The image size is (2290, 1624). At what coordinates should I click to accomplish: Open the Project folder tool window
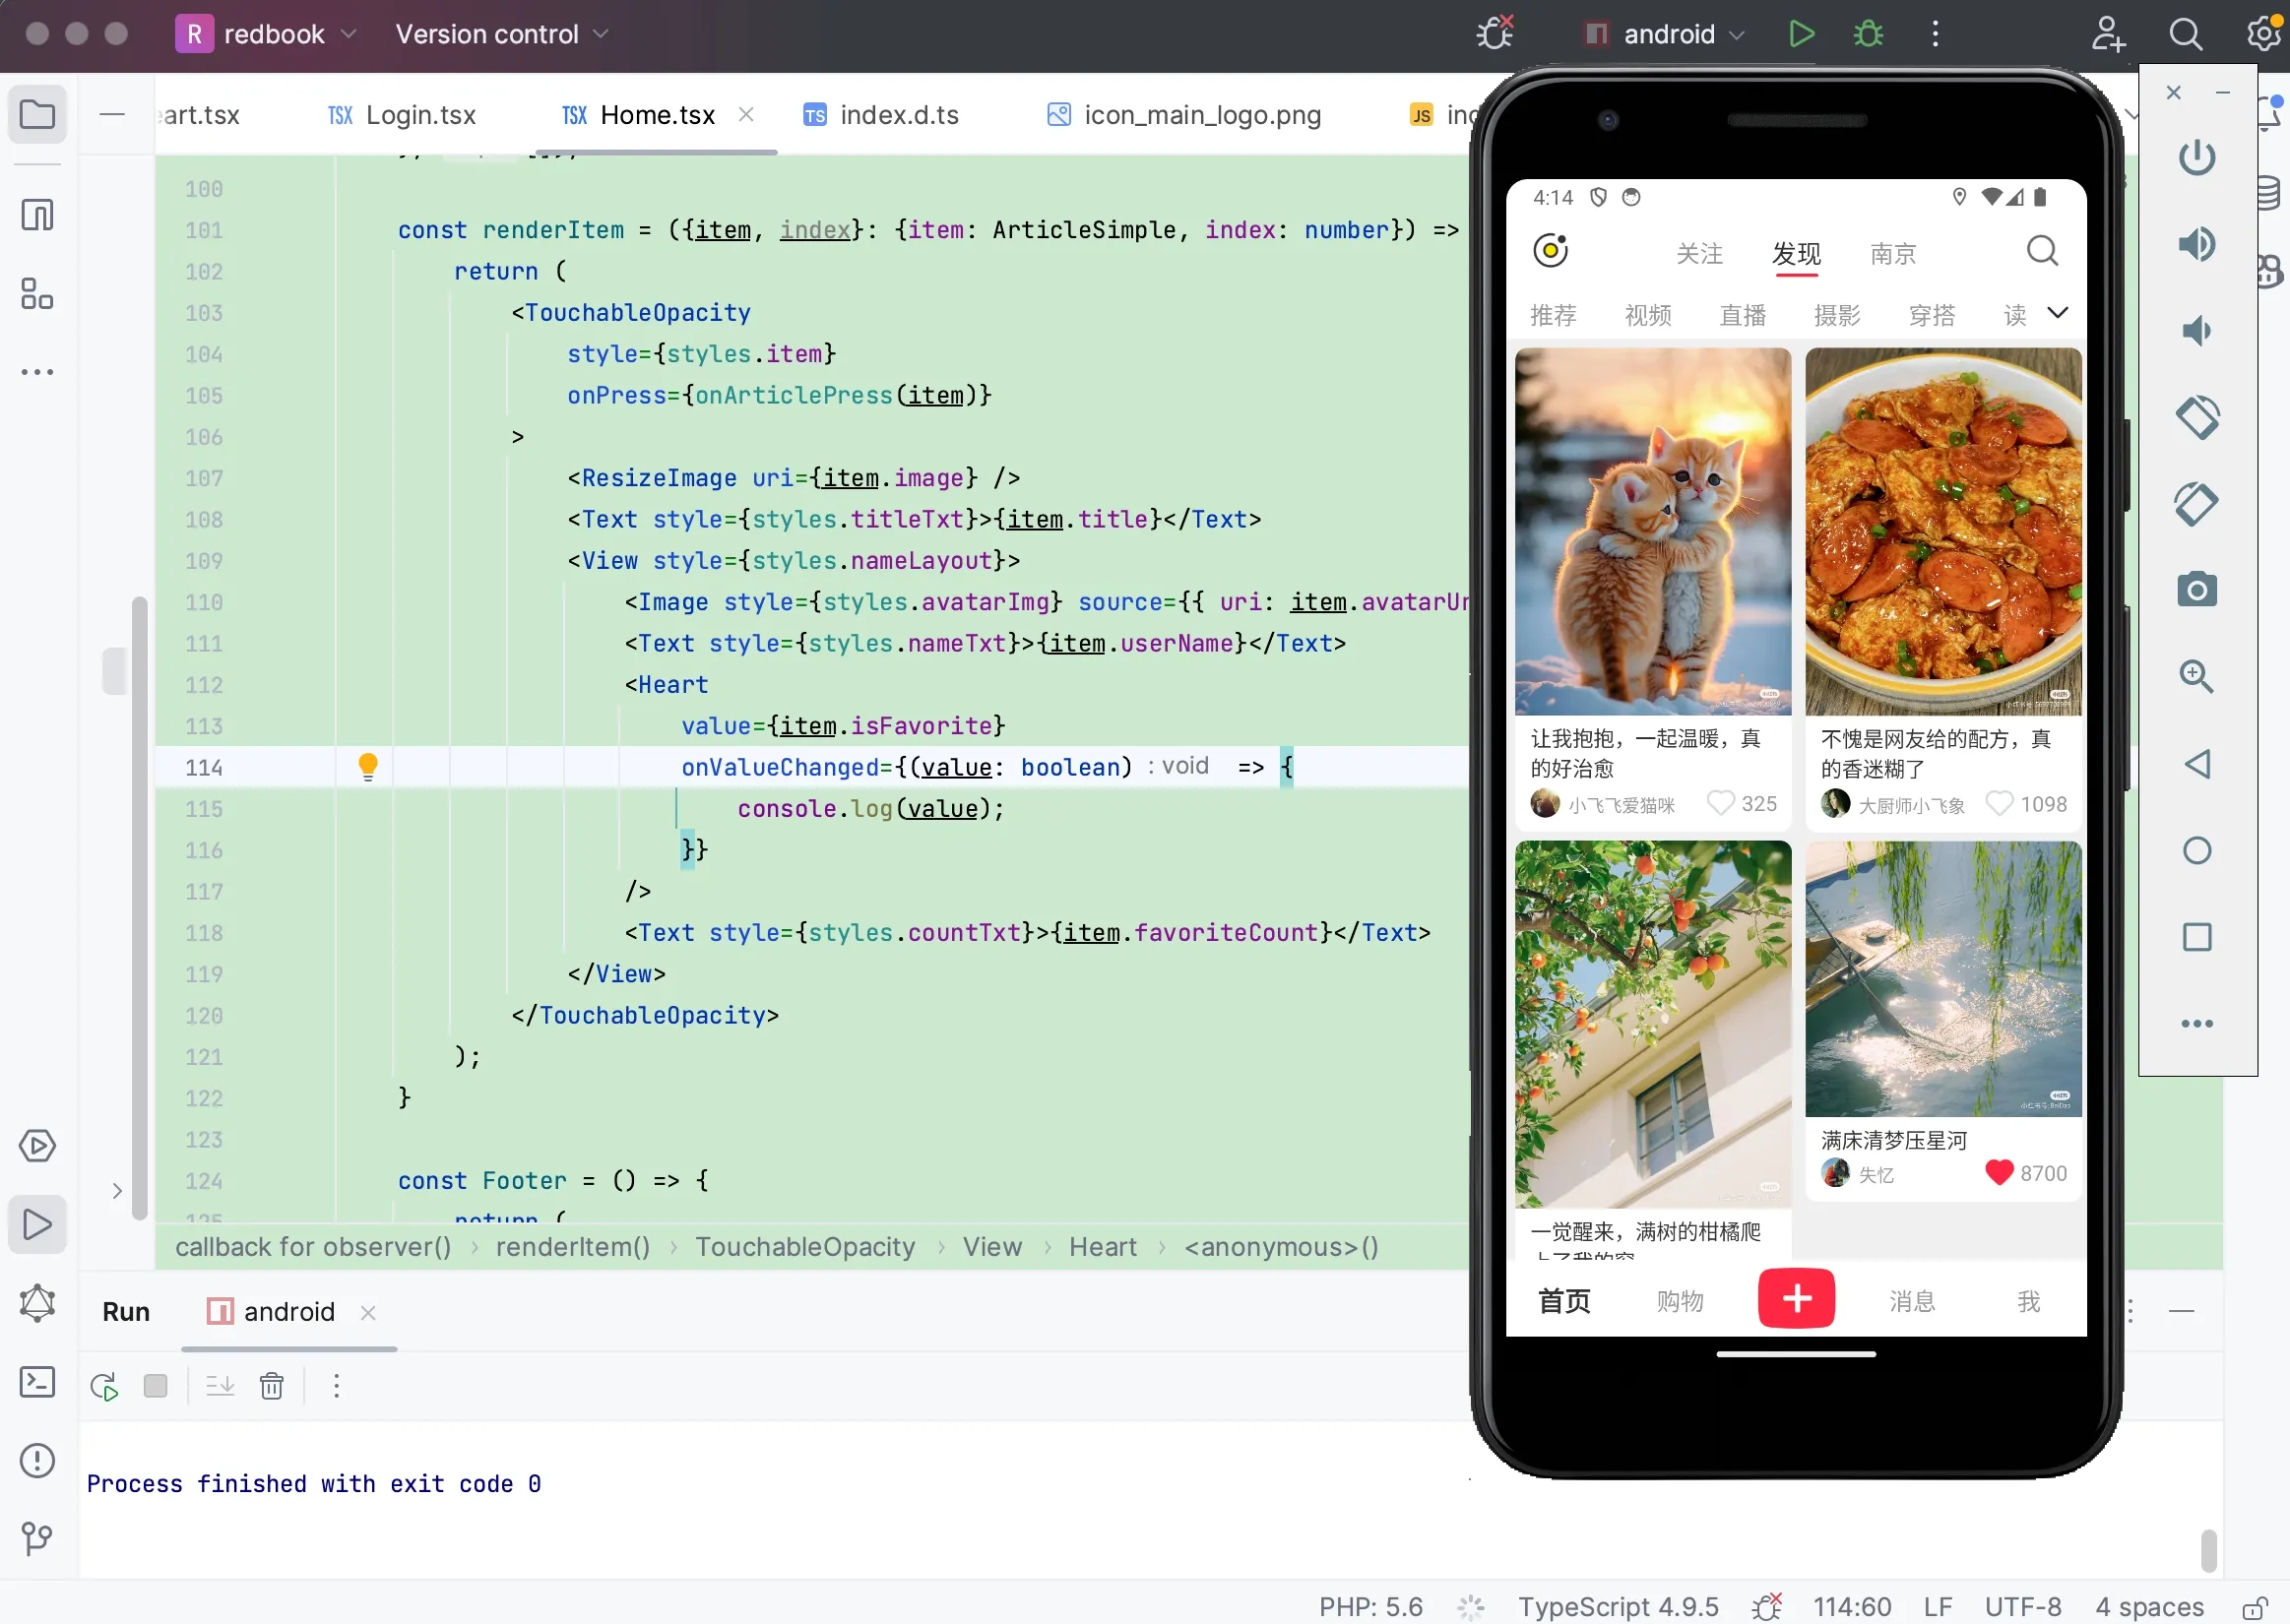37,114
